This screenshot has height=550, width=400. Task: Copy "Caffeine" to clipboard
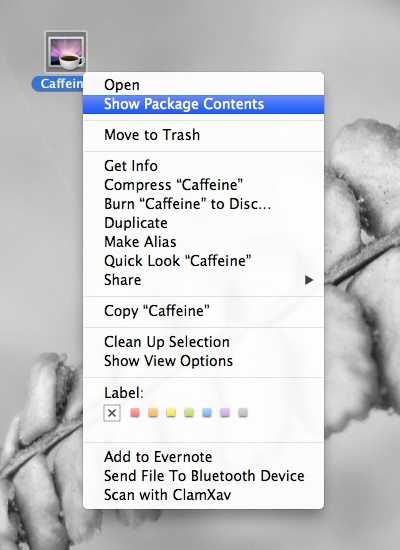[203, 311]
